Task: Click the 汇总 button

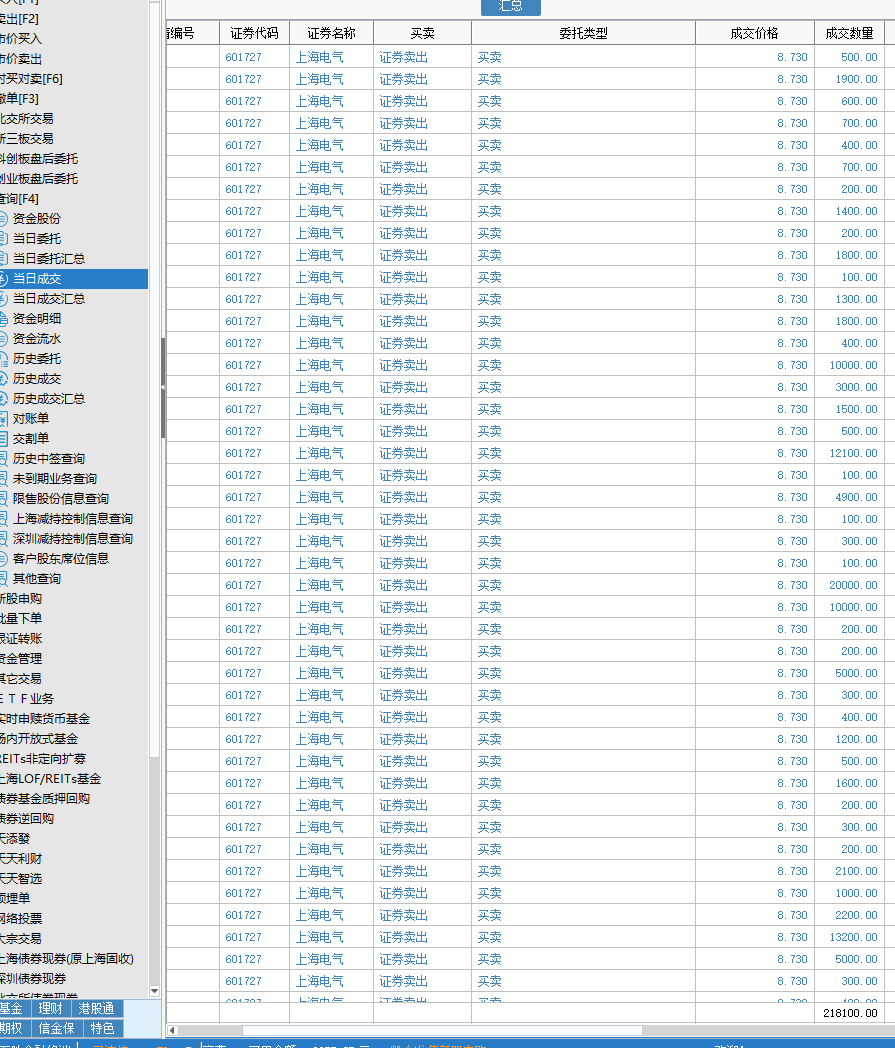Action: pyautogui.click(x=511, y=7)
